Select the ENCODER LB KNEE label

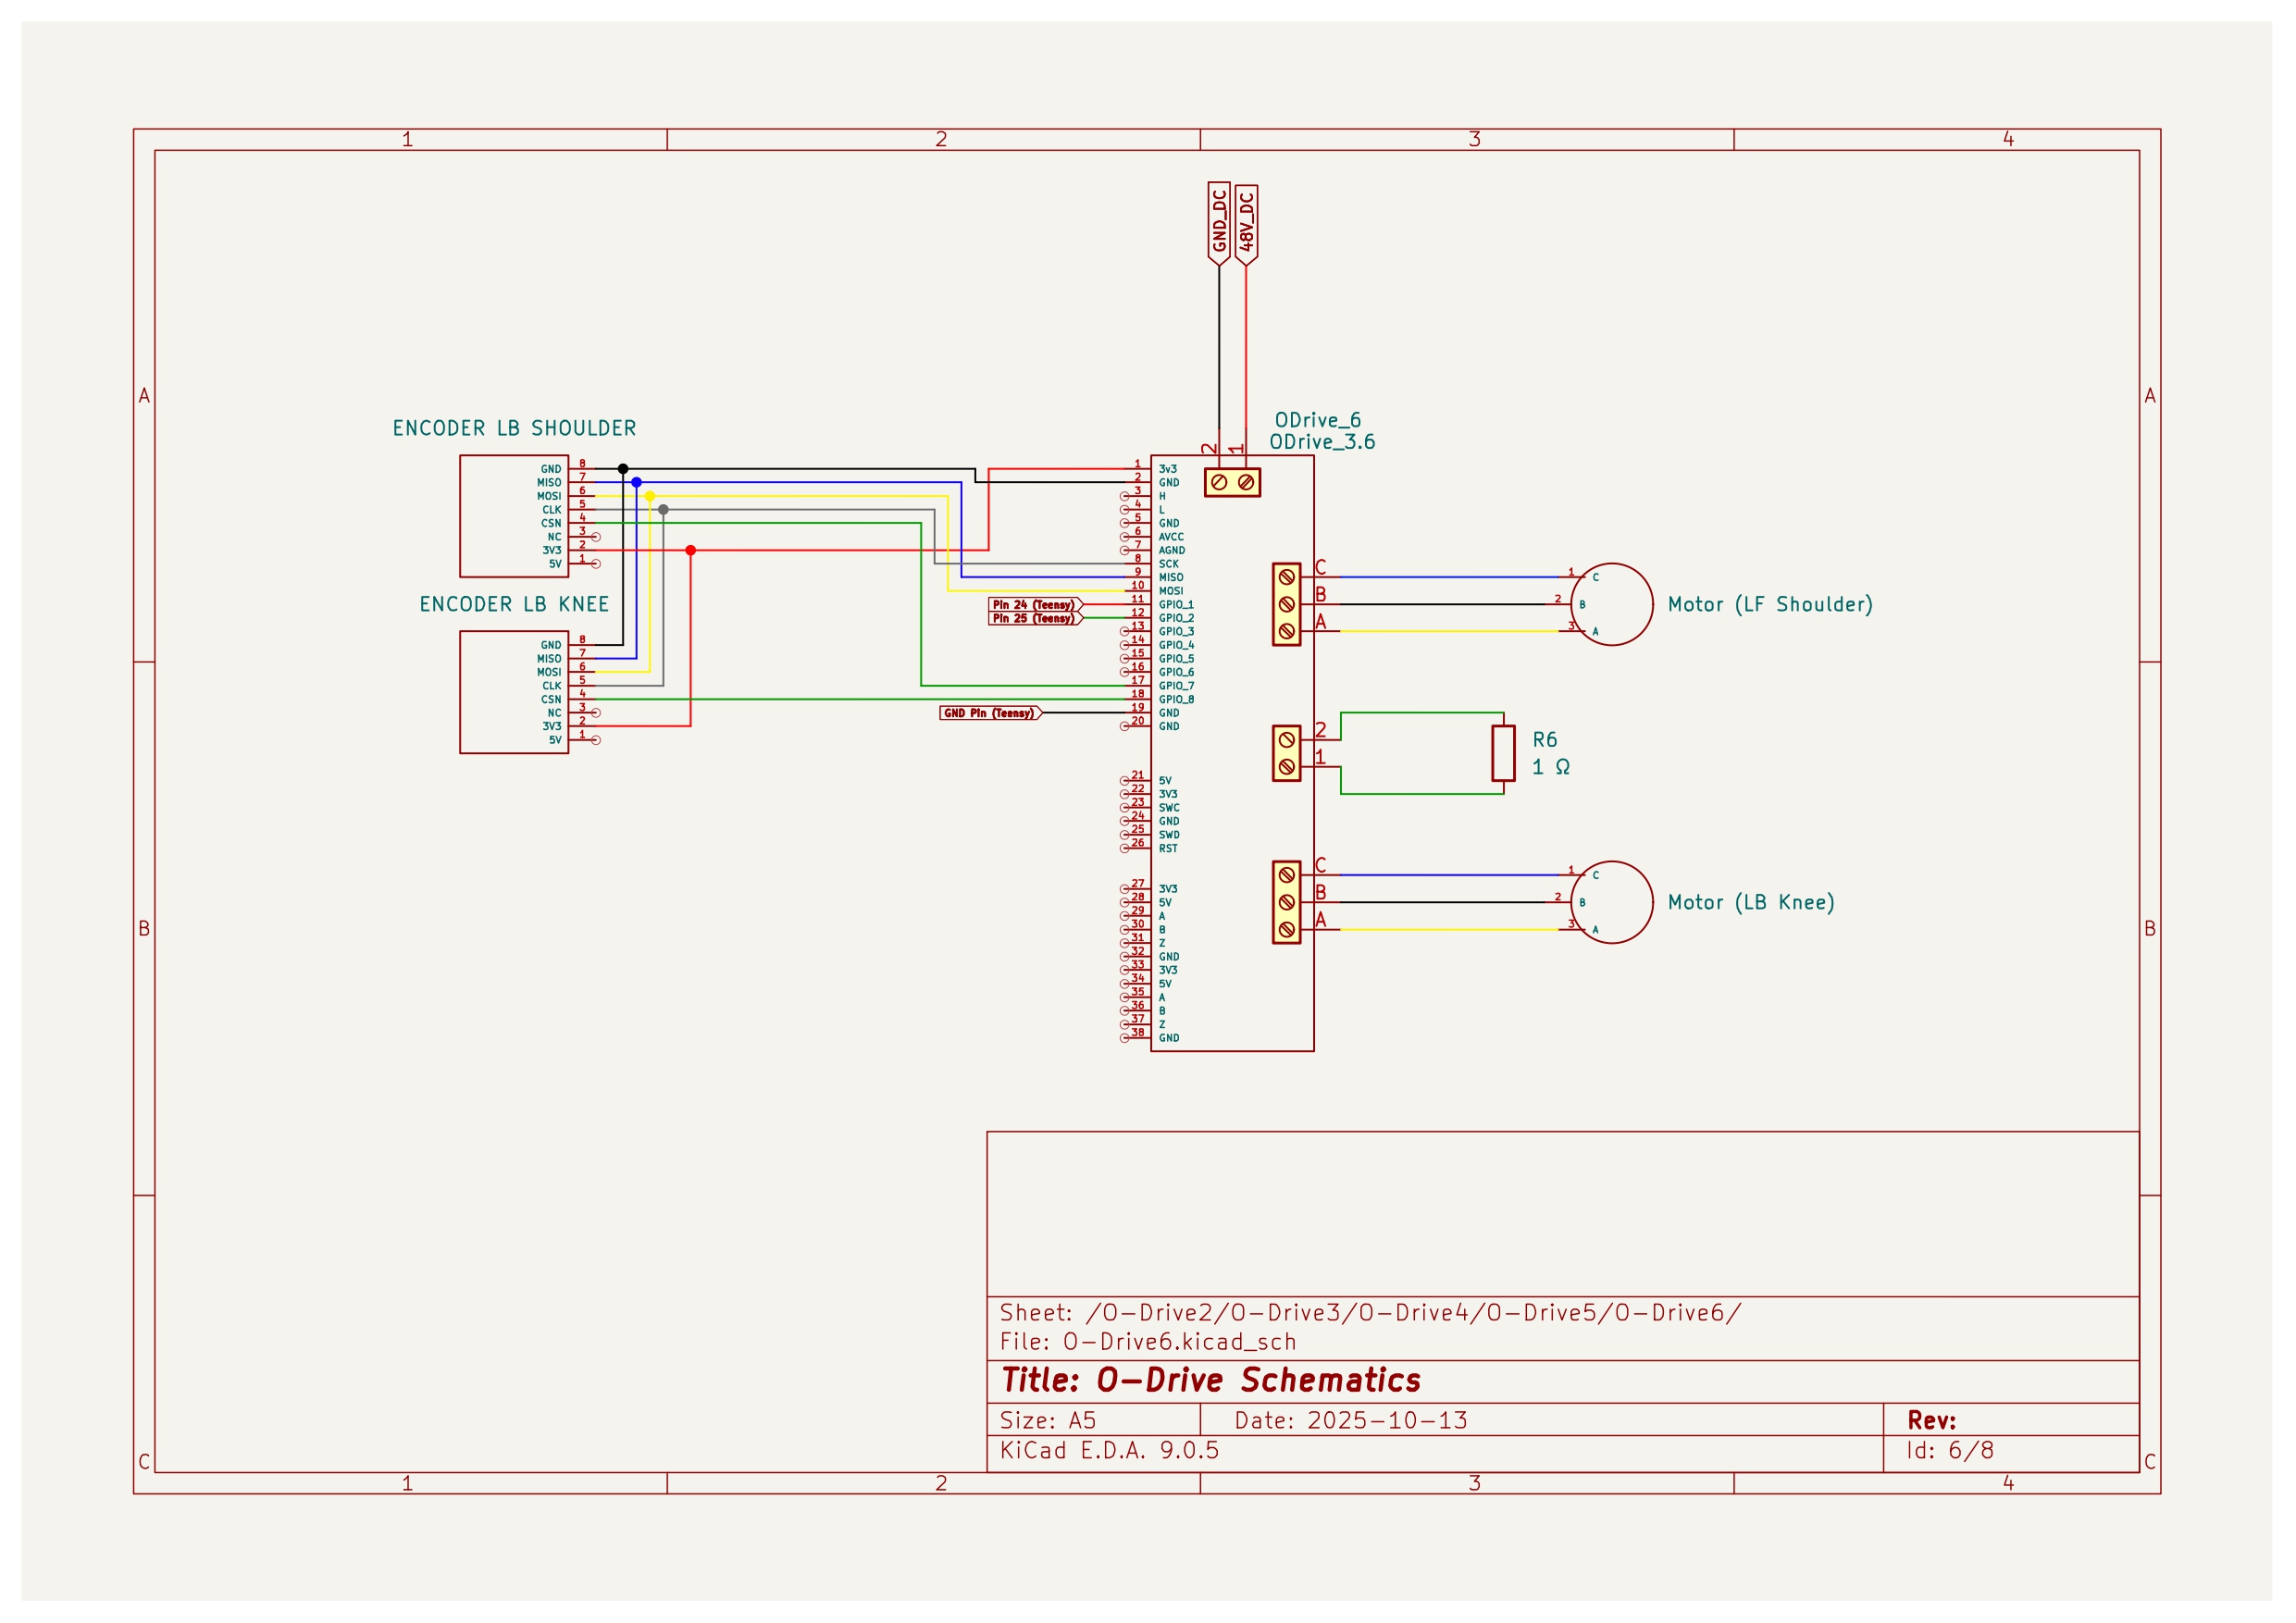coord(514,604)
